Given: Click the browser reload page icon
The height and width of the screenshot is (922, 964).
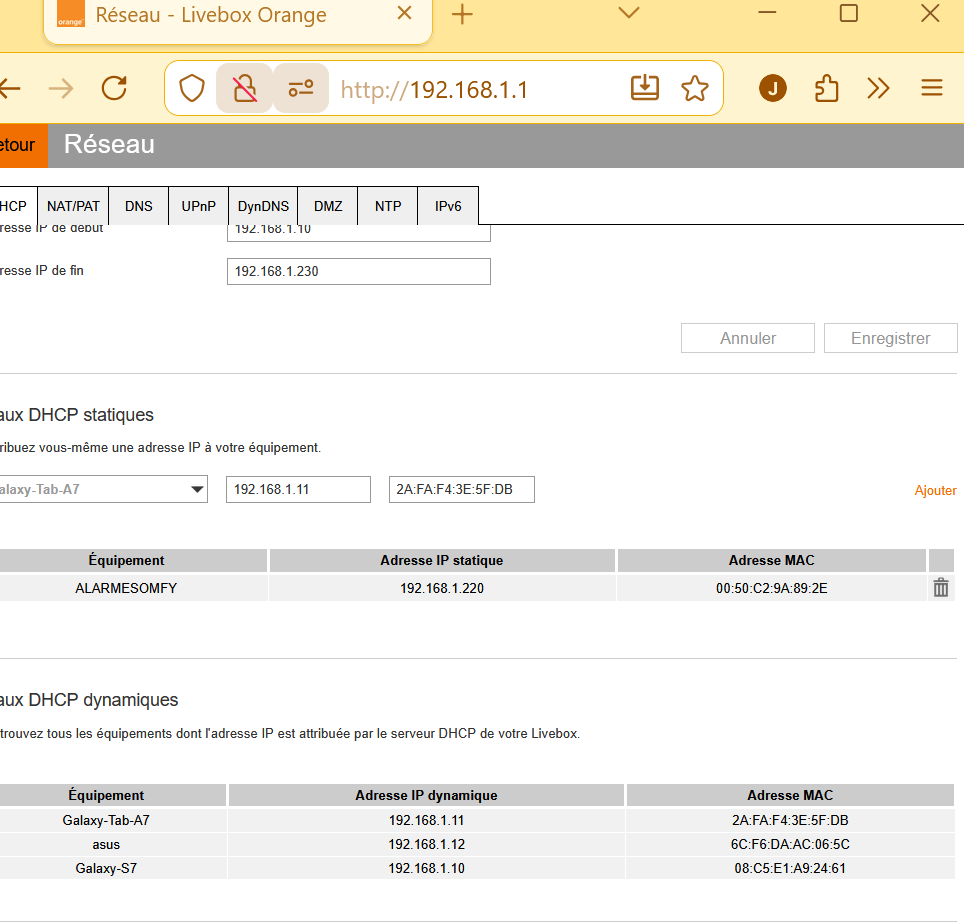Looking at the screenshot, I should coord(115,89).
